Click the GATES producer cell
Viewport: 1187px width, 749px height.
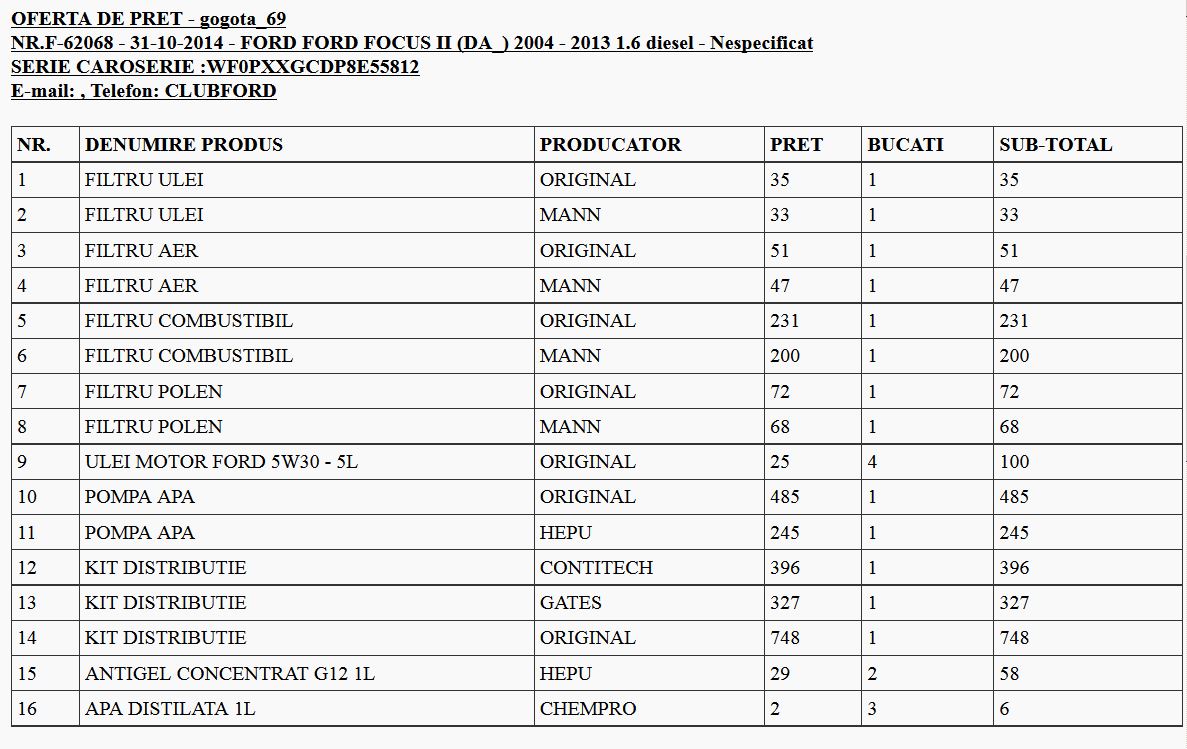(571, 603)
